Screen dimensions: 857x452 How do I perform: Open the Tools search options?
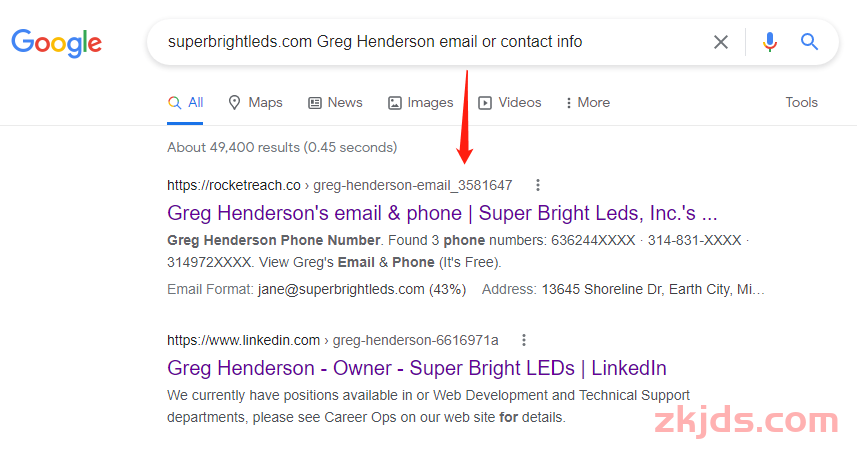[801, 102]
